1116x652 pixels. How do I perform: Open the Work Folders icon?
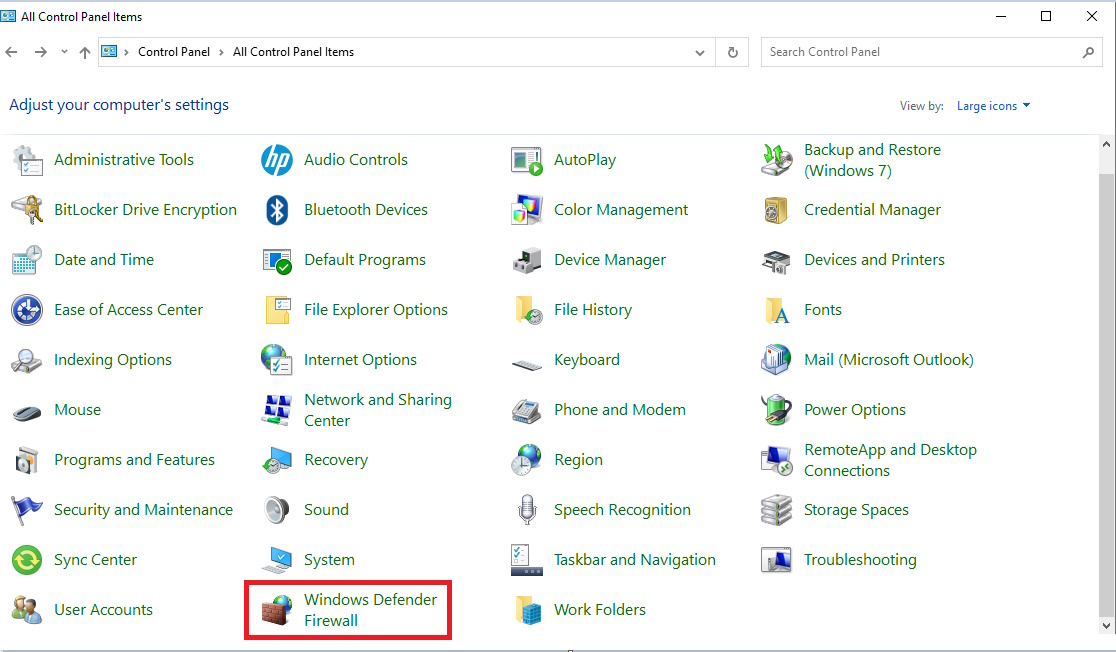coord(528,610)
